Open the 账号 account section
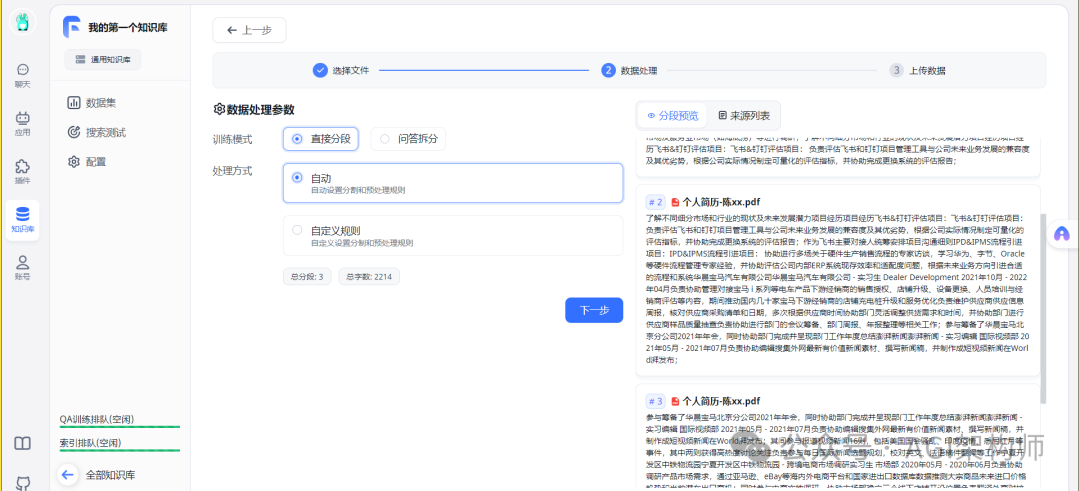The height and width of the screenshot is (491, 1080). pyautogui.click(x=23, y=268)
